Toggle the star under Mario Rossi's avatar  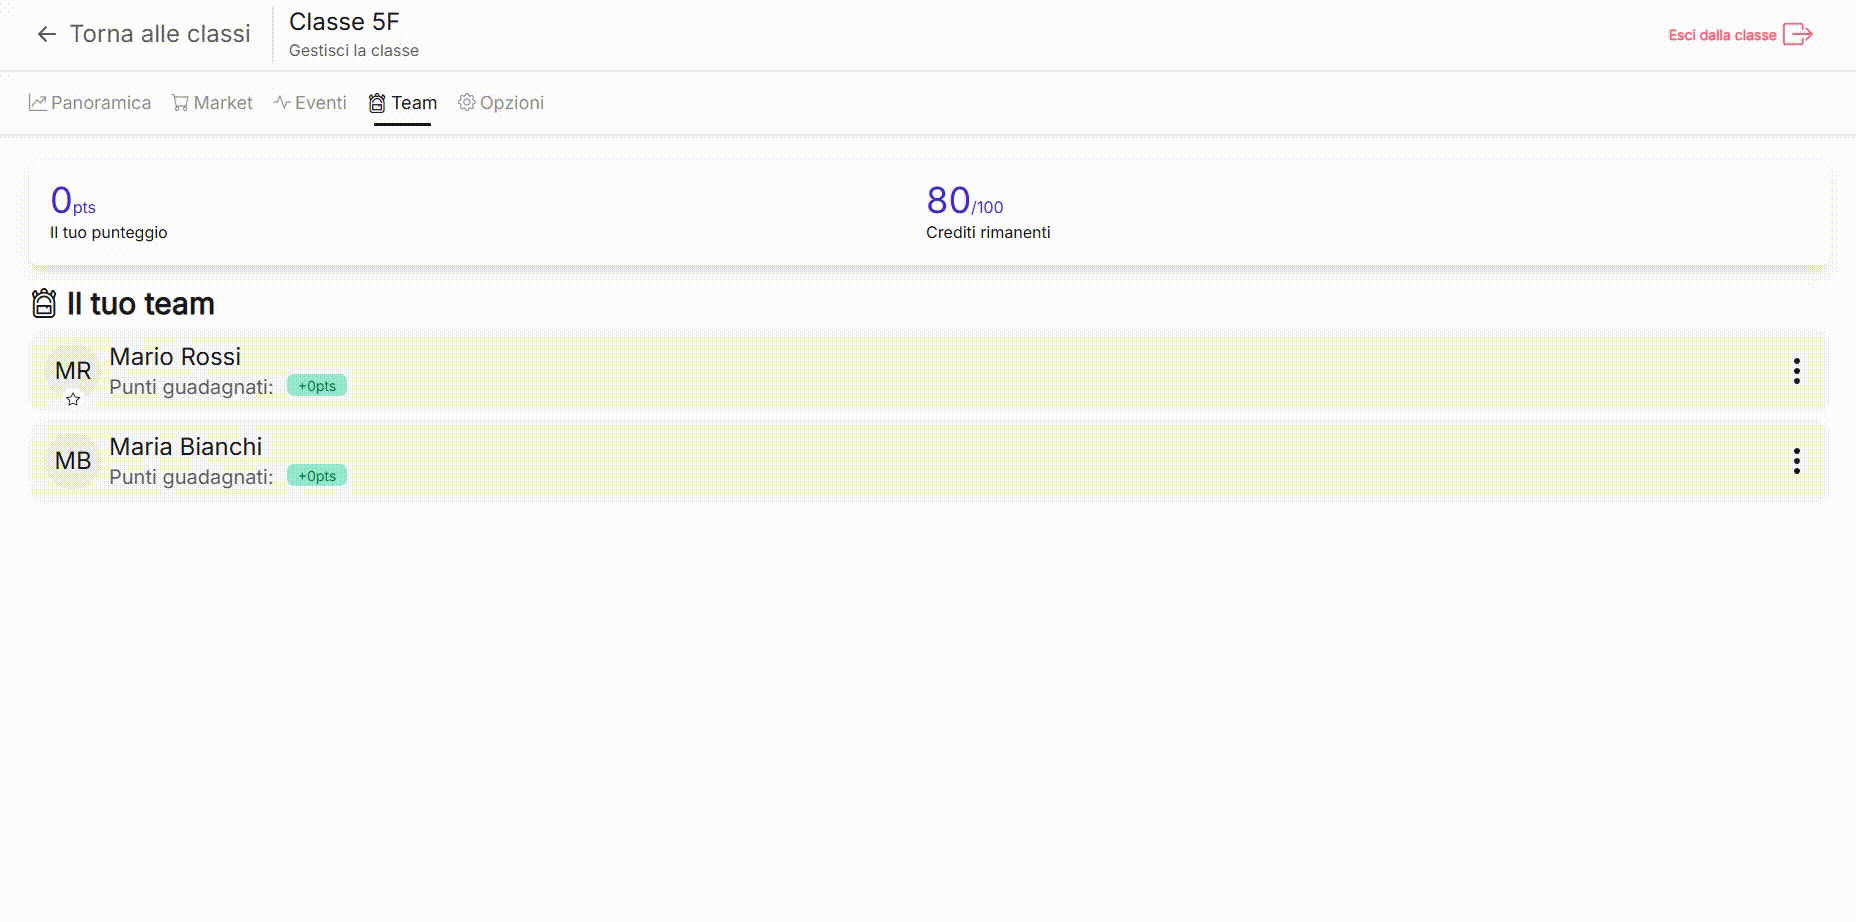(73, 399)
